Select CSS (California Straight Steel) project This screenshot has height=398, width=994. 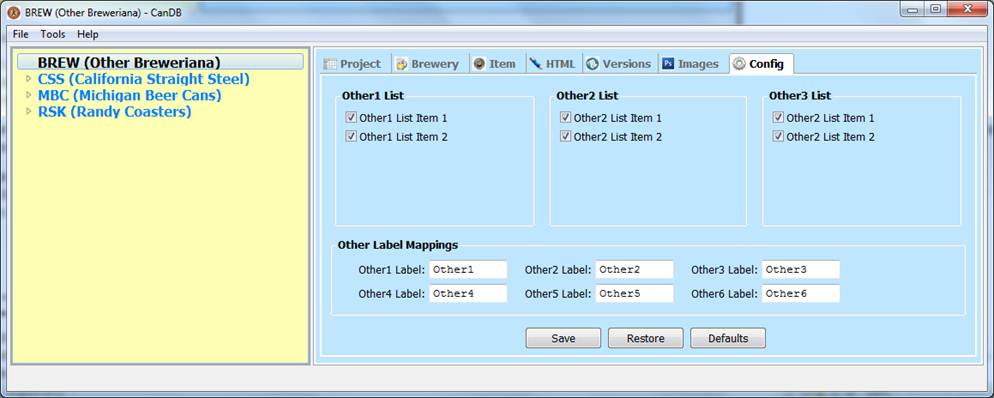pos(143,79)
